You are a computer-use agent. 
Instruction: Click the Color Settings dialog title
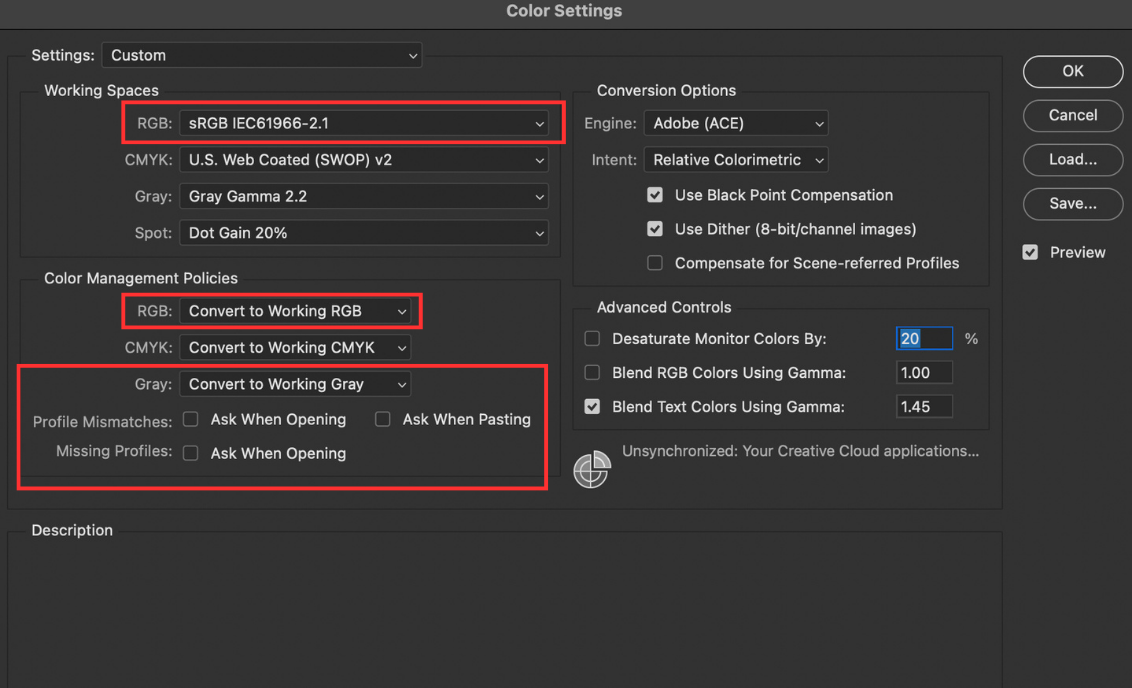(564, 11)
